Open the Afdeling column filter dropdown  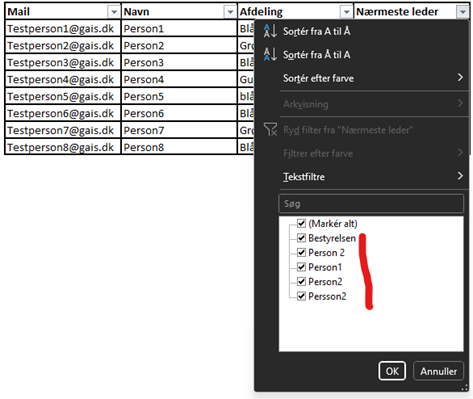click(x=346, y=12)
